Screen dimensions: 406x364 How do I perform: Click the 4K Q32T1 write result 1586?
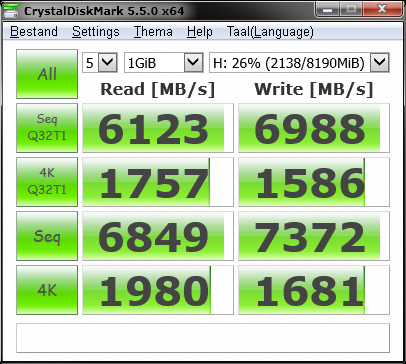(x=314, y=182)
